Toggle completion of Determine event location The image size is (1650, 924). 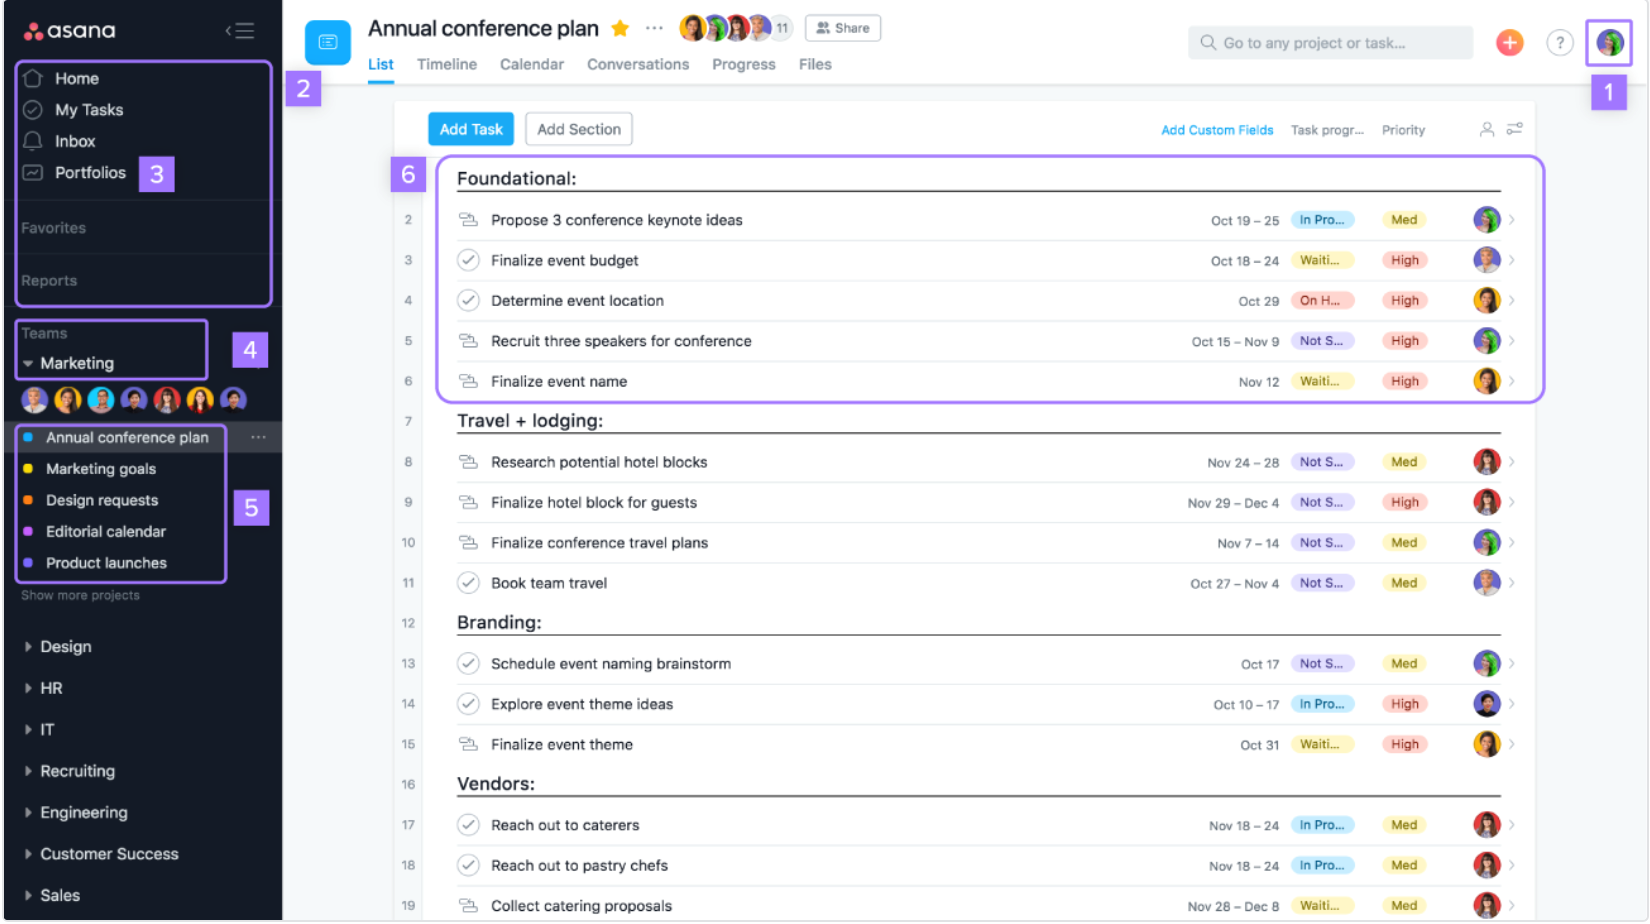point(468,300)
